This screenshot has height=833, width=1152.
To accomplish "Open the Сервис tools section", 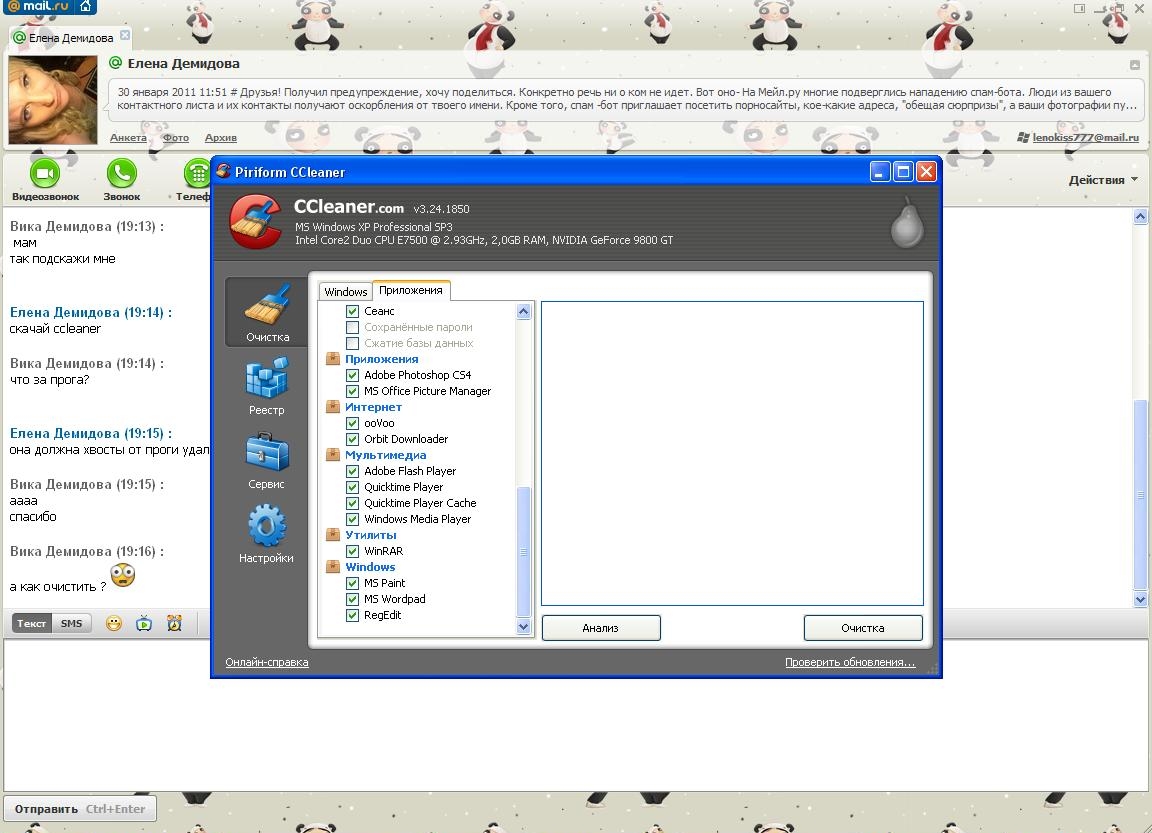I will (267, 460).
